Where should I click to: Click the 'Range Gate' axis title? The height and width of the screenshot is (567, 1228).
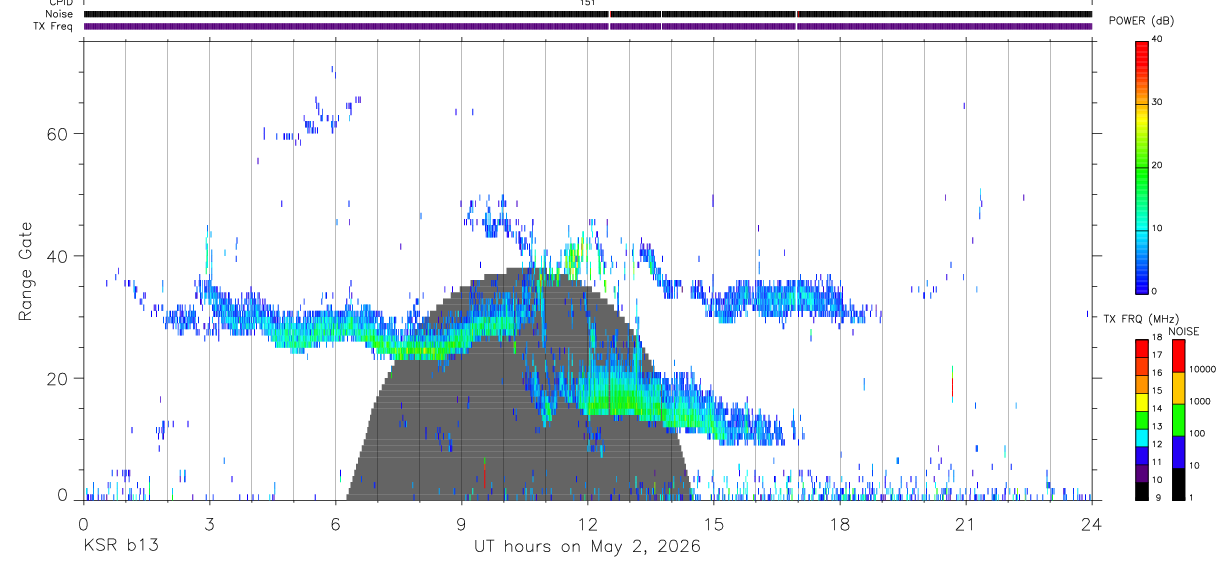[27, 270]
